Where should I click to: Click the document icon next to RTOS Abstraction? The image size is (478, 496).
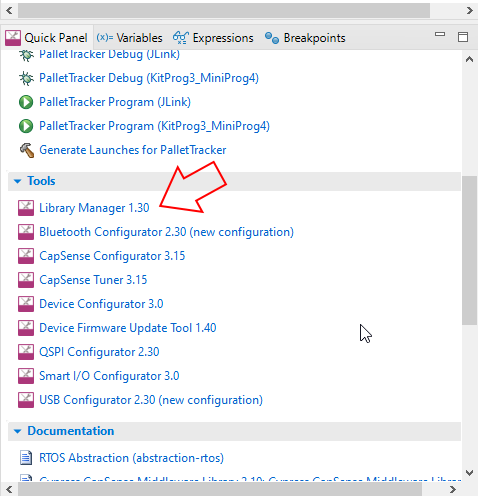[26, 458]
